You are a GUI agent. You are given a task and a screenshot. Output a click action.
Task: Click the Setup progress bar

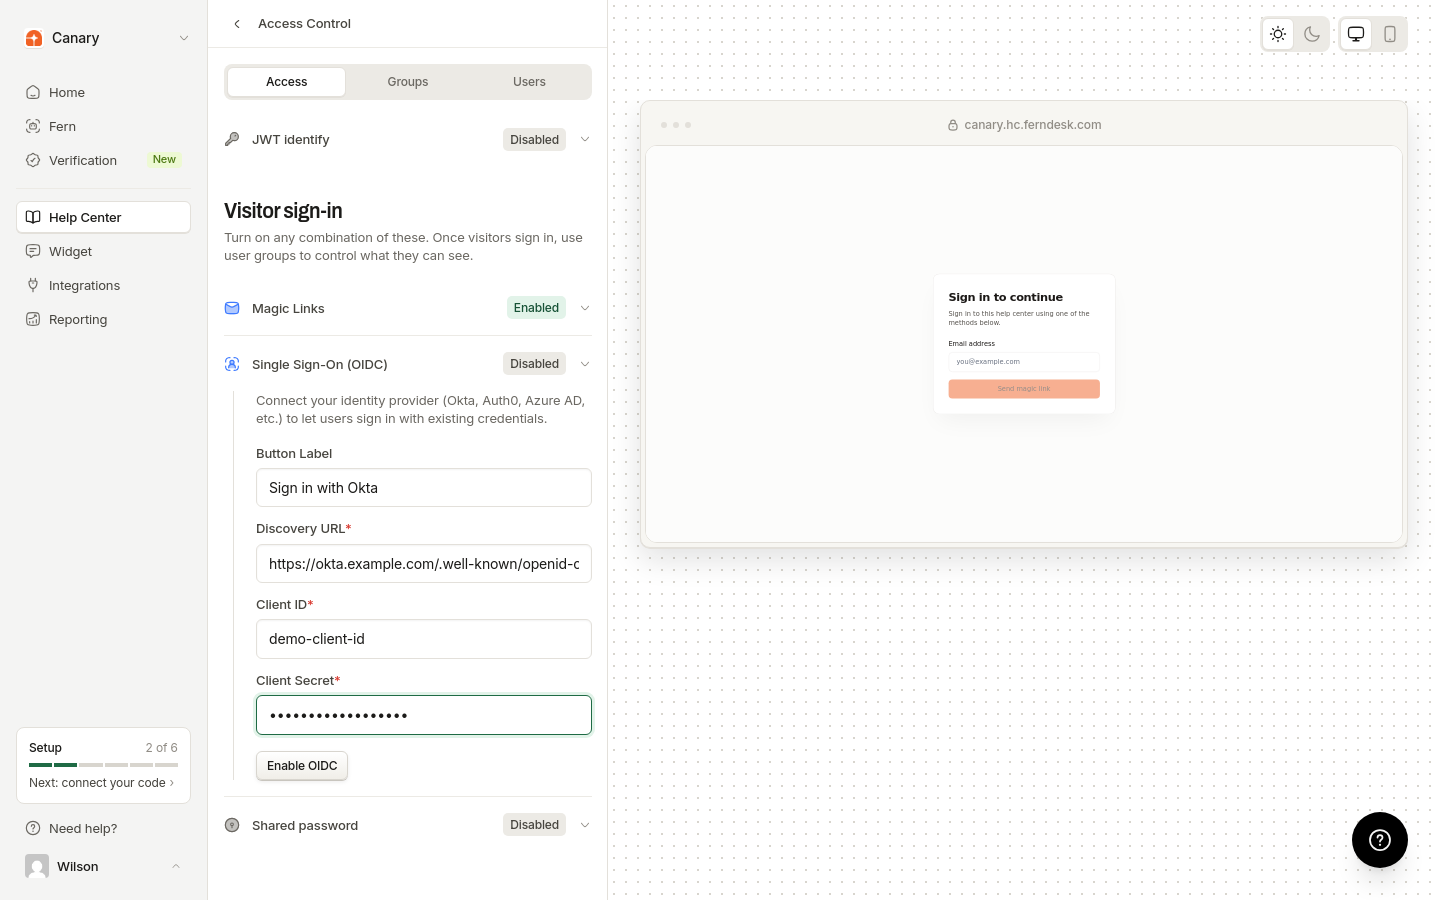pyautogui.click(x=103, y=765)
